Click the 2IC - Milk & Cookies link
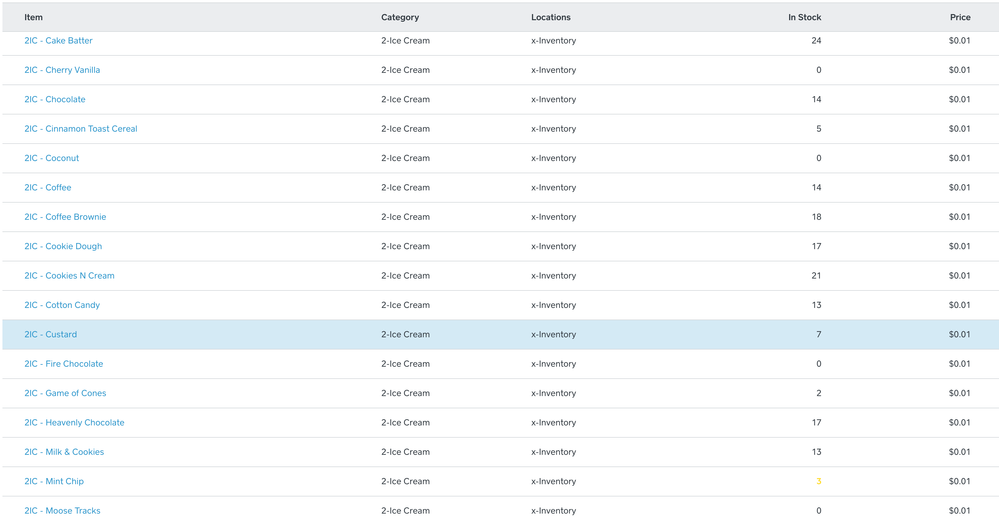999x524 pixels. [x=64, y=452]
